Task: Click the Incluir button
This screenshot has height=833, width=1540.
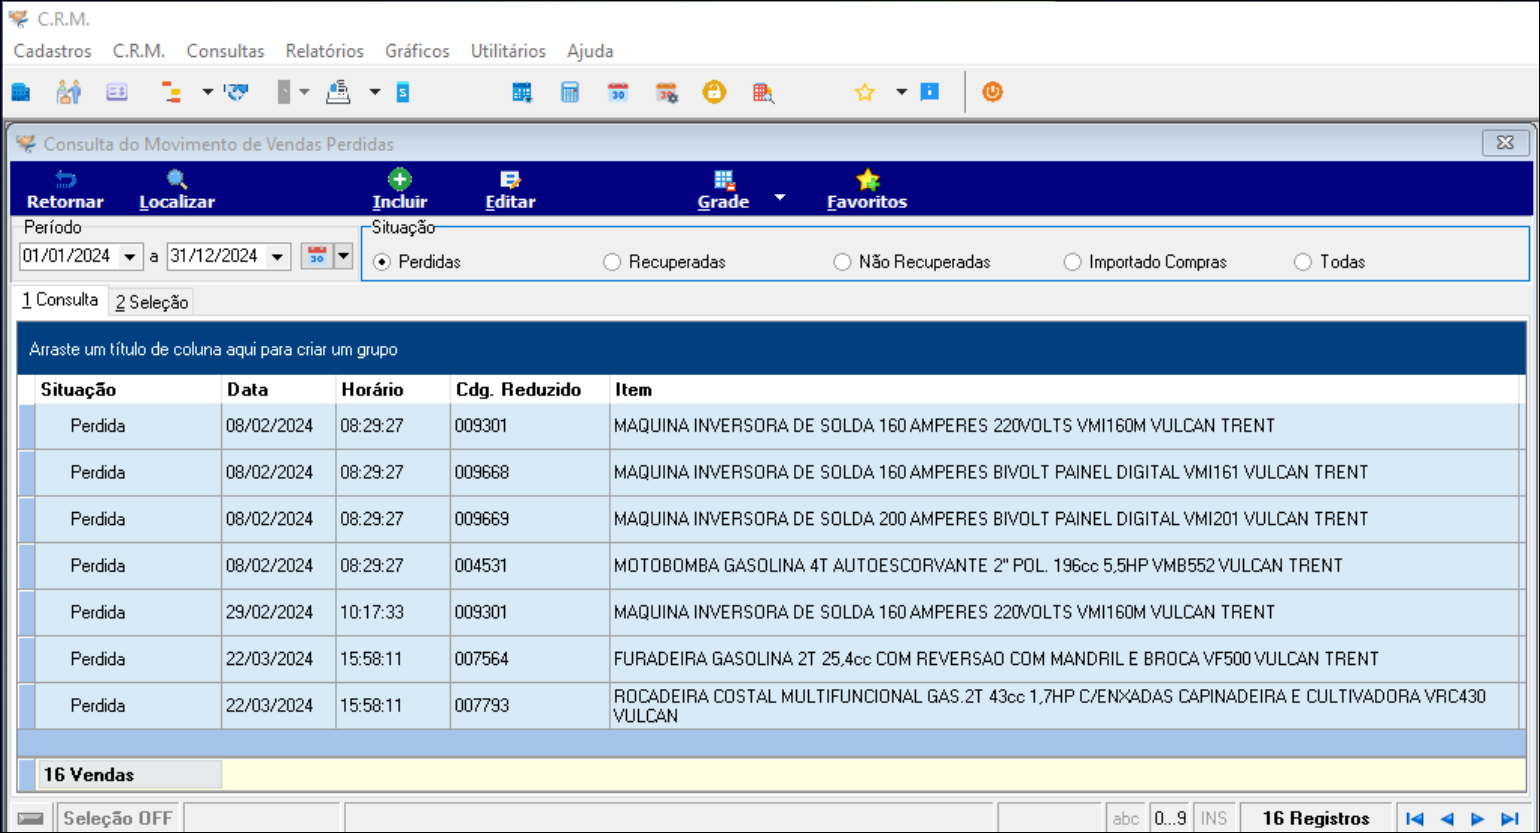Action: 400,188
